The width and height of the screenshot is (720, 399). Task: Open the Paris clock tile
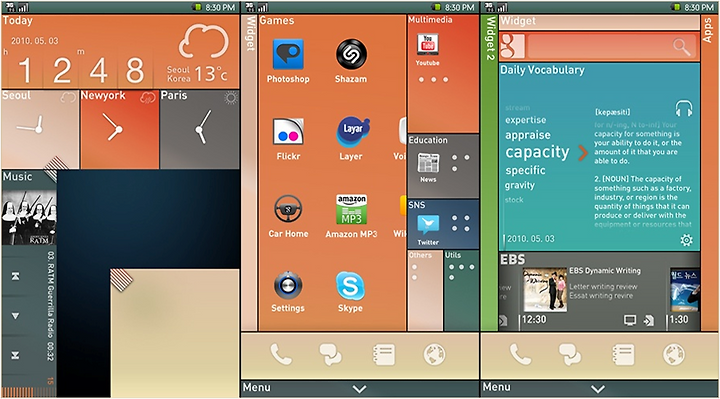pos(200,129)
